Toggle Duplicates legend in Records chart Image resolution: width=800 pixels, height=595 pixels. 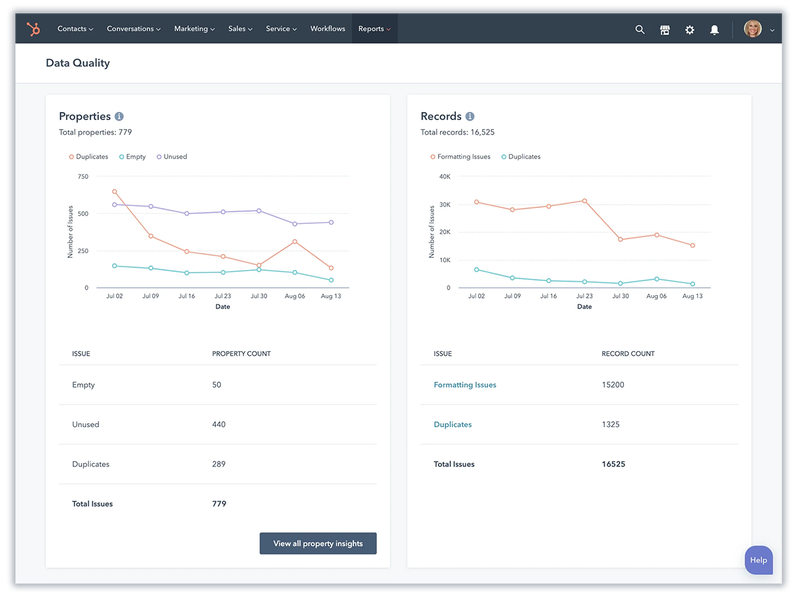click(520, 157)
